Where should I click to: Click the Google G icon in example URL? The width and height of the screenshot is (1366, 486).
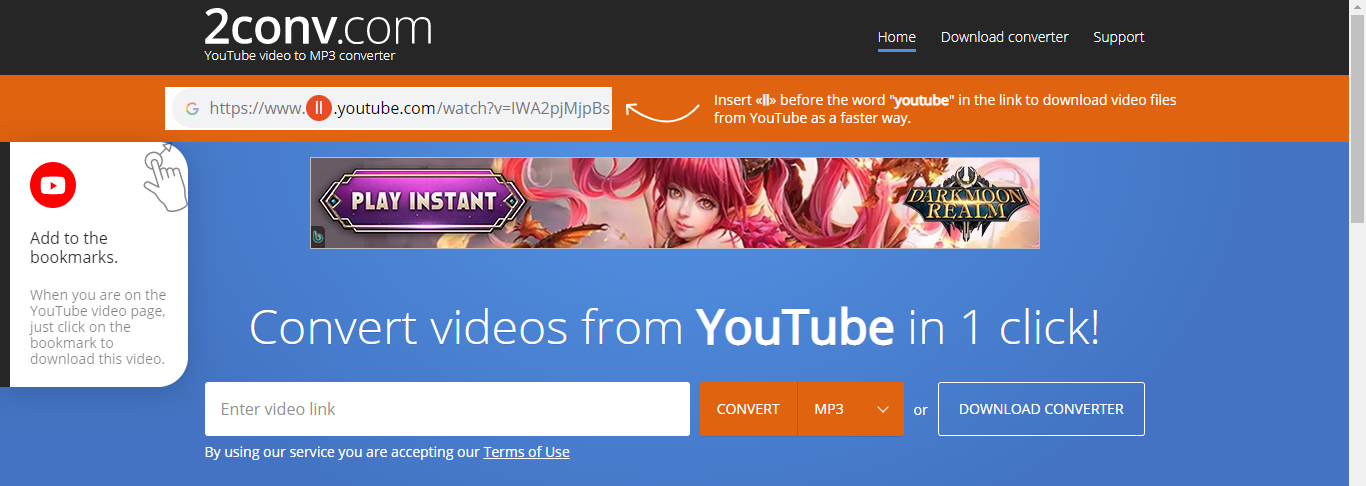(192, 109)
